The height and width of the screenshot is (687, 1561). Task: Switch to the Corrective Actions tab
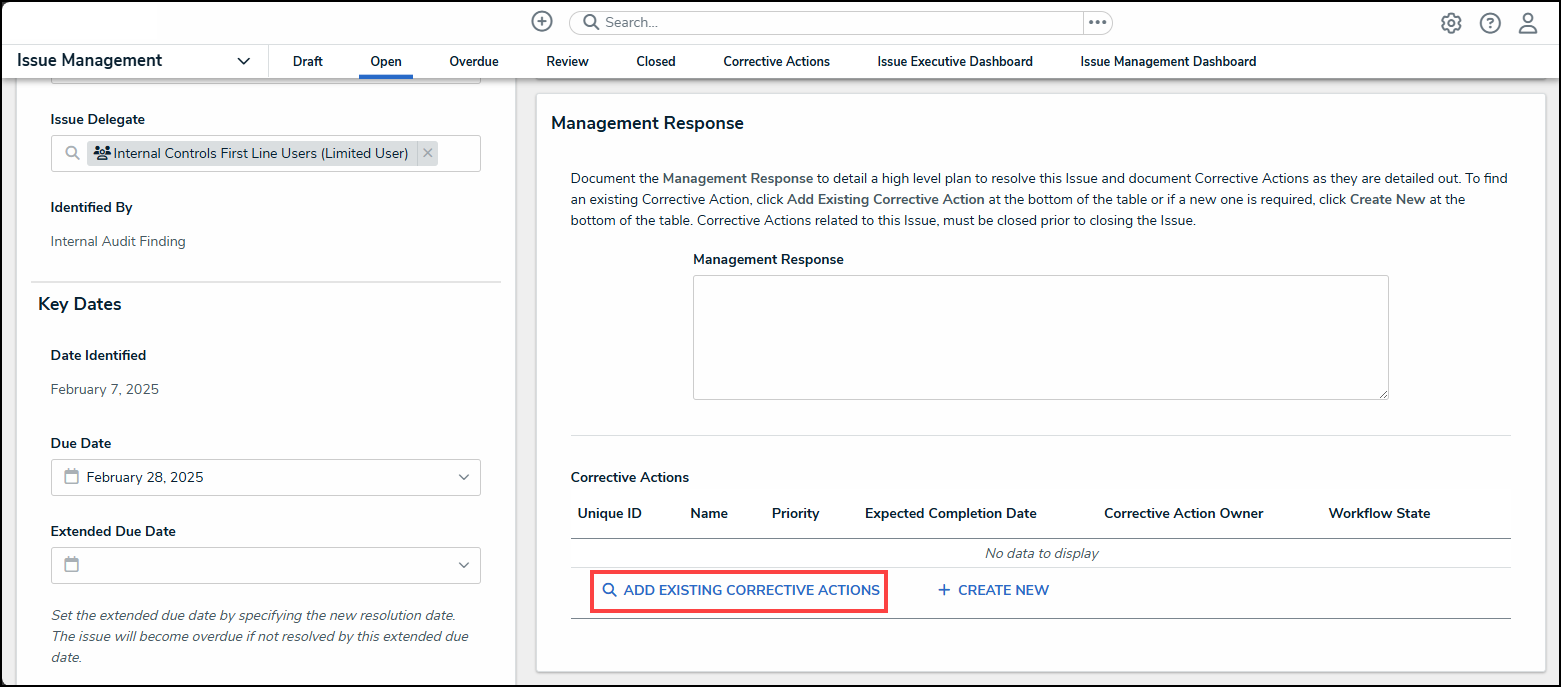(x=776, y=61)
